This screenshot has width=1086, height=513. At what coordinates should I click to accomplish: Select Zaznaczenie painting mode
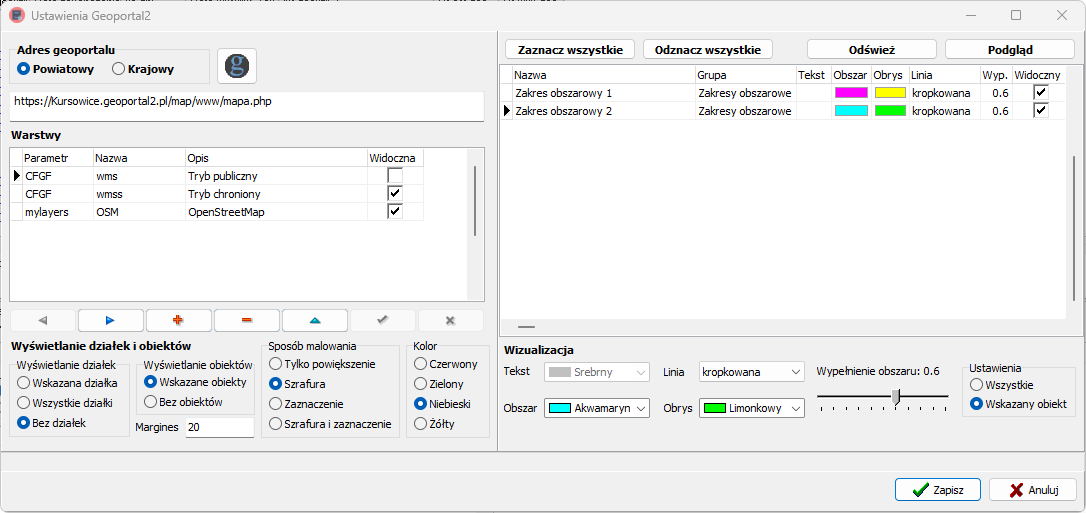click(x=307, y=404)
